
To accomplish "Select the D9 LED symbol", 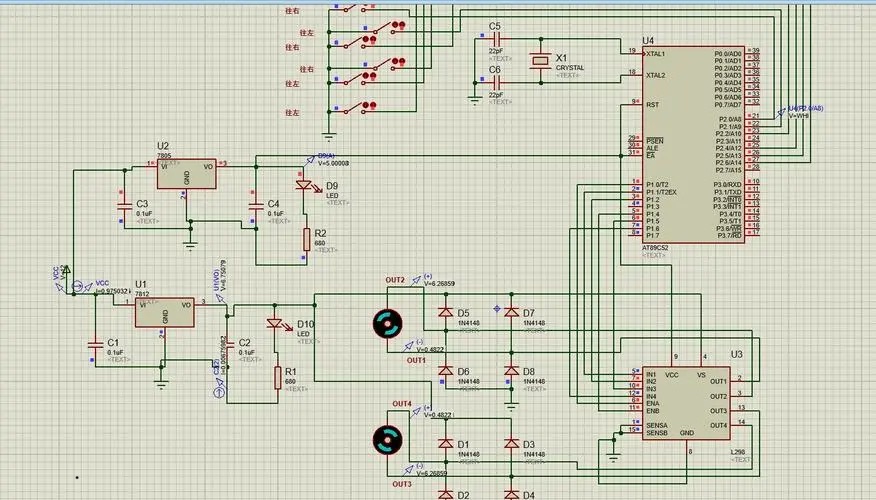I will pos(306,186).
